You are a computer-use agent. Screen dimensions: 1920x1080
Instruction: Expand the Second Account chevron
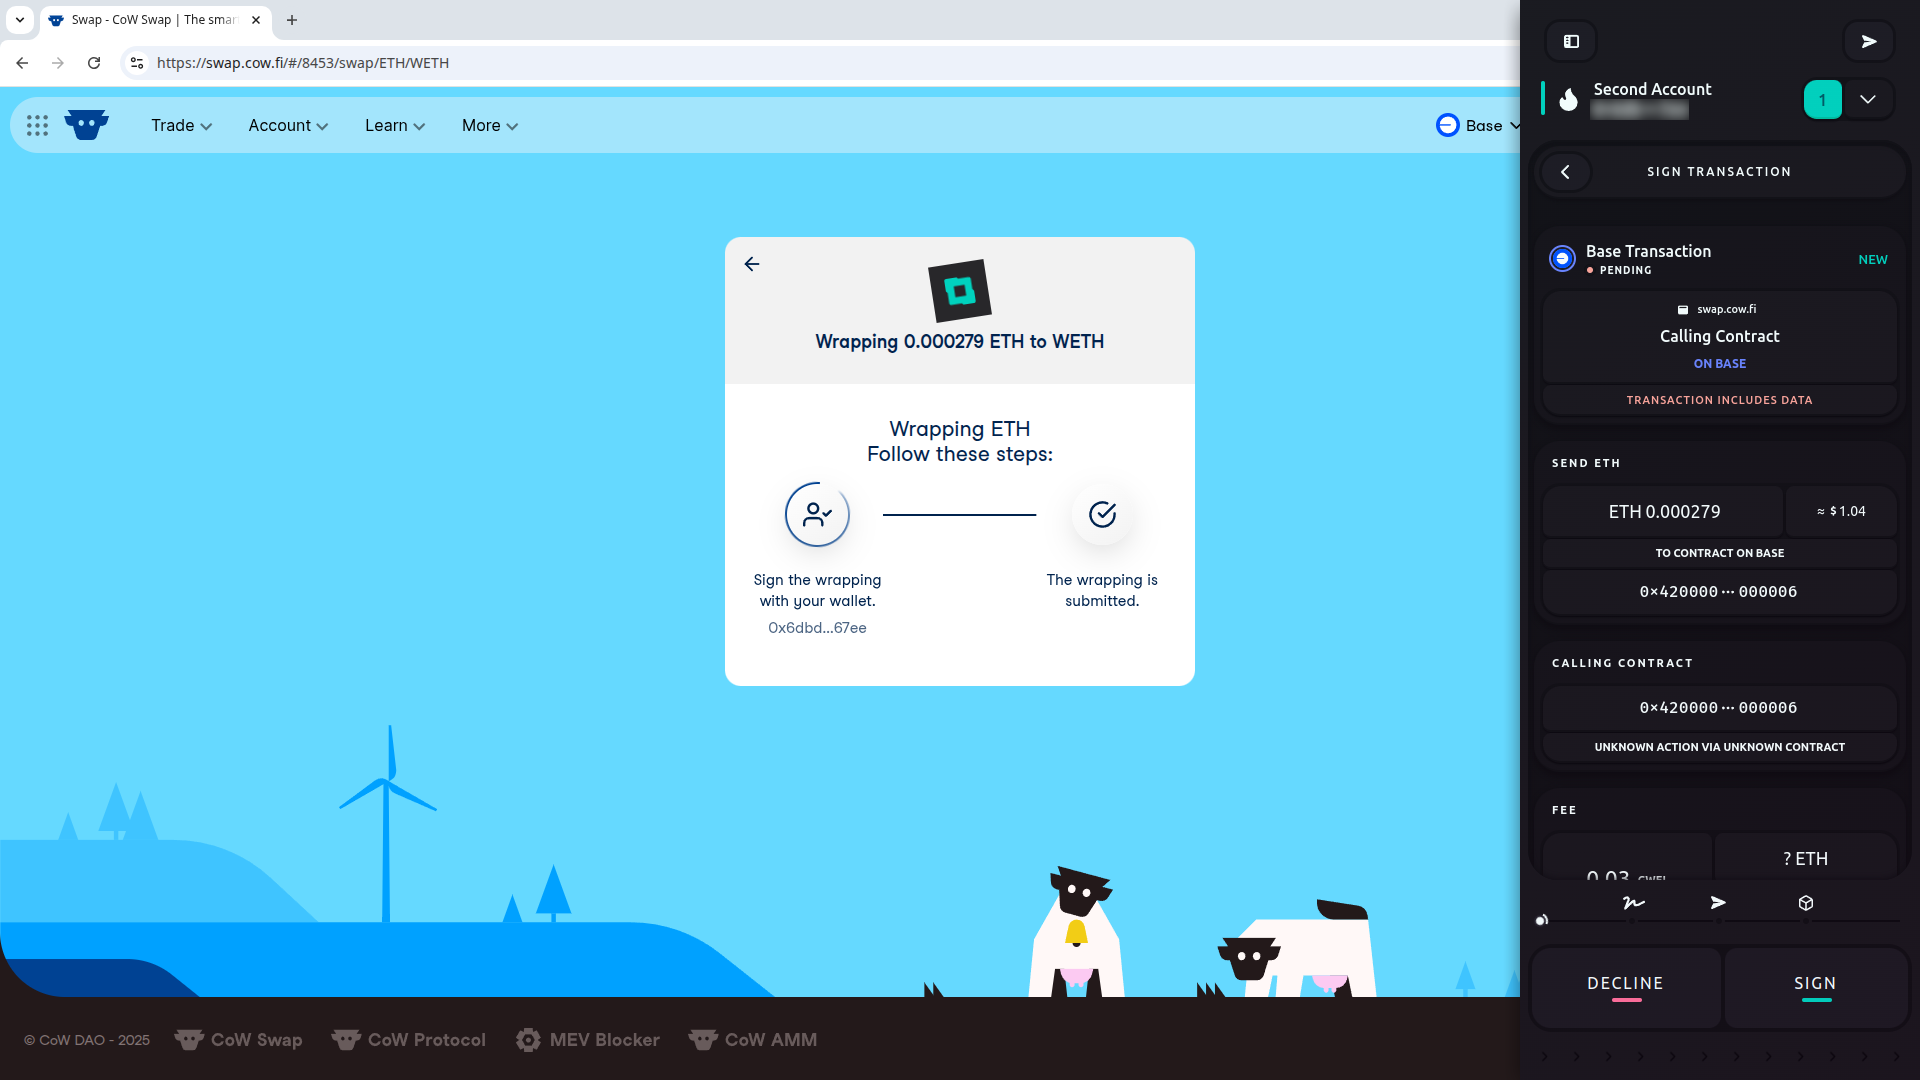1868,99
